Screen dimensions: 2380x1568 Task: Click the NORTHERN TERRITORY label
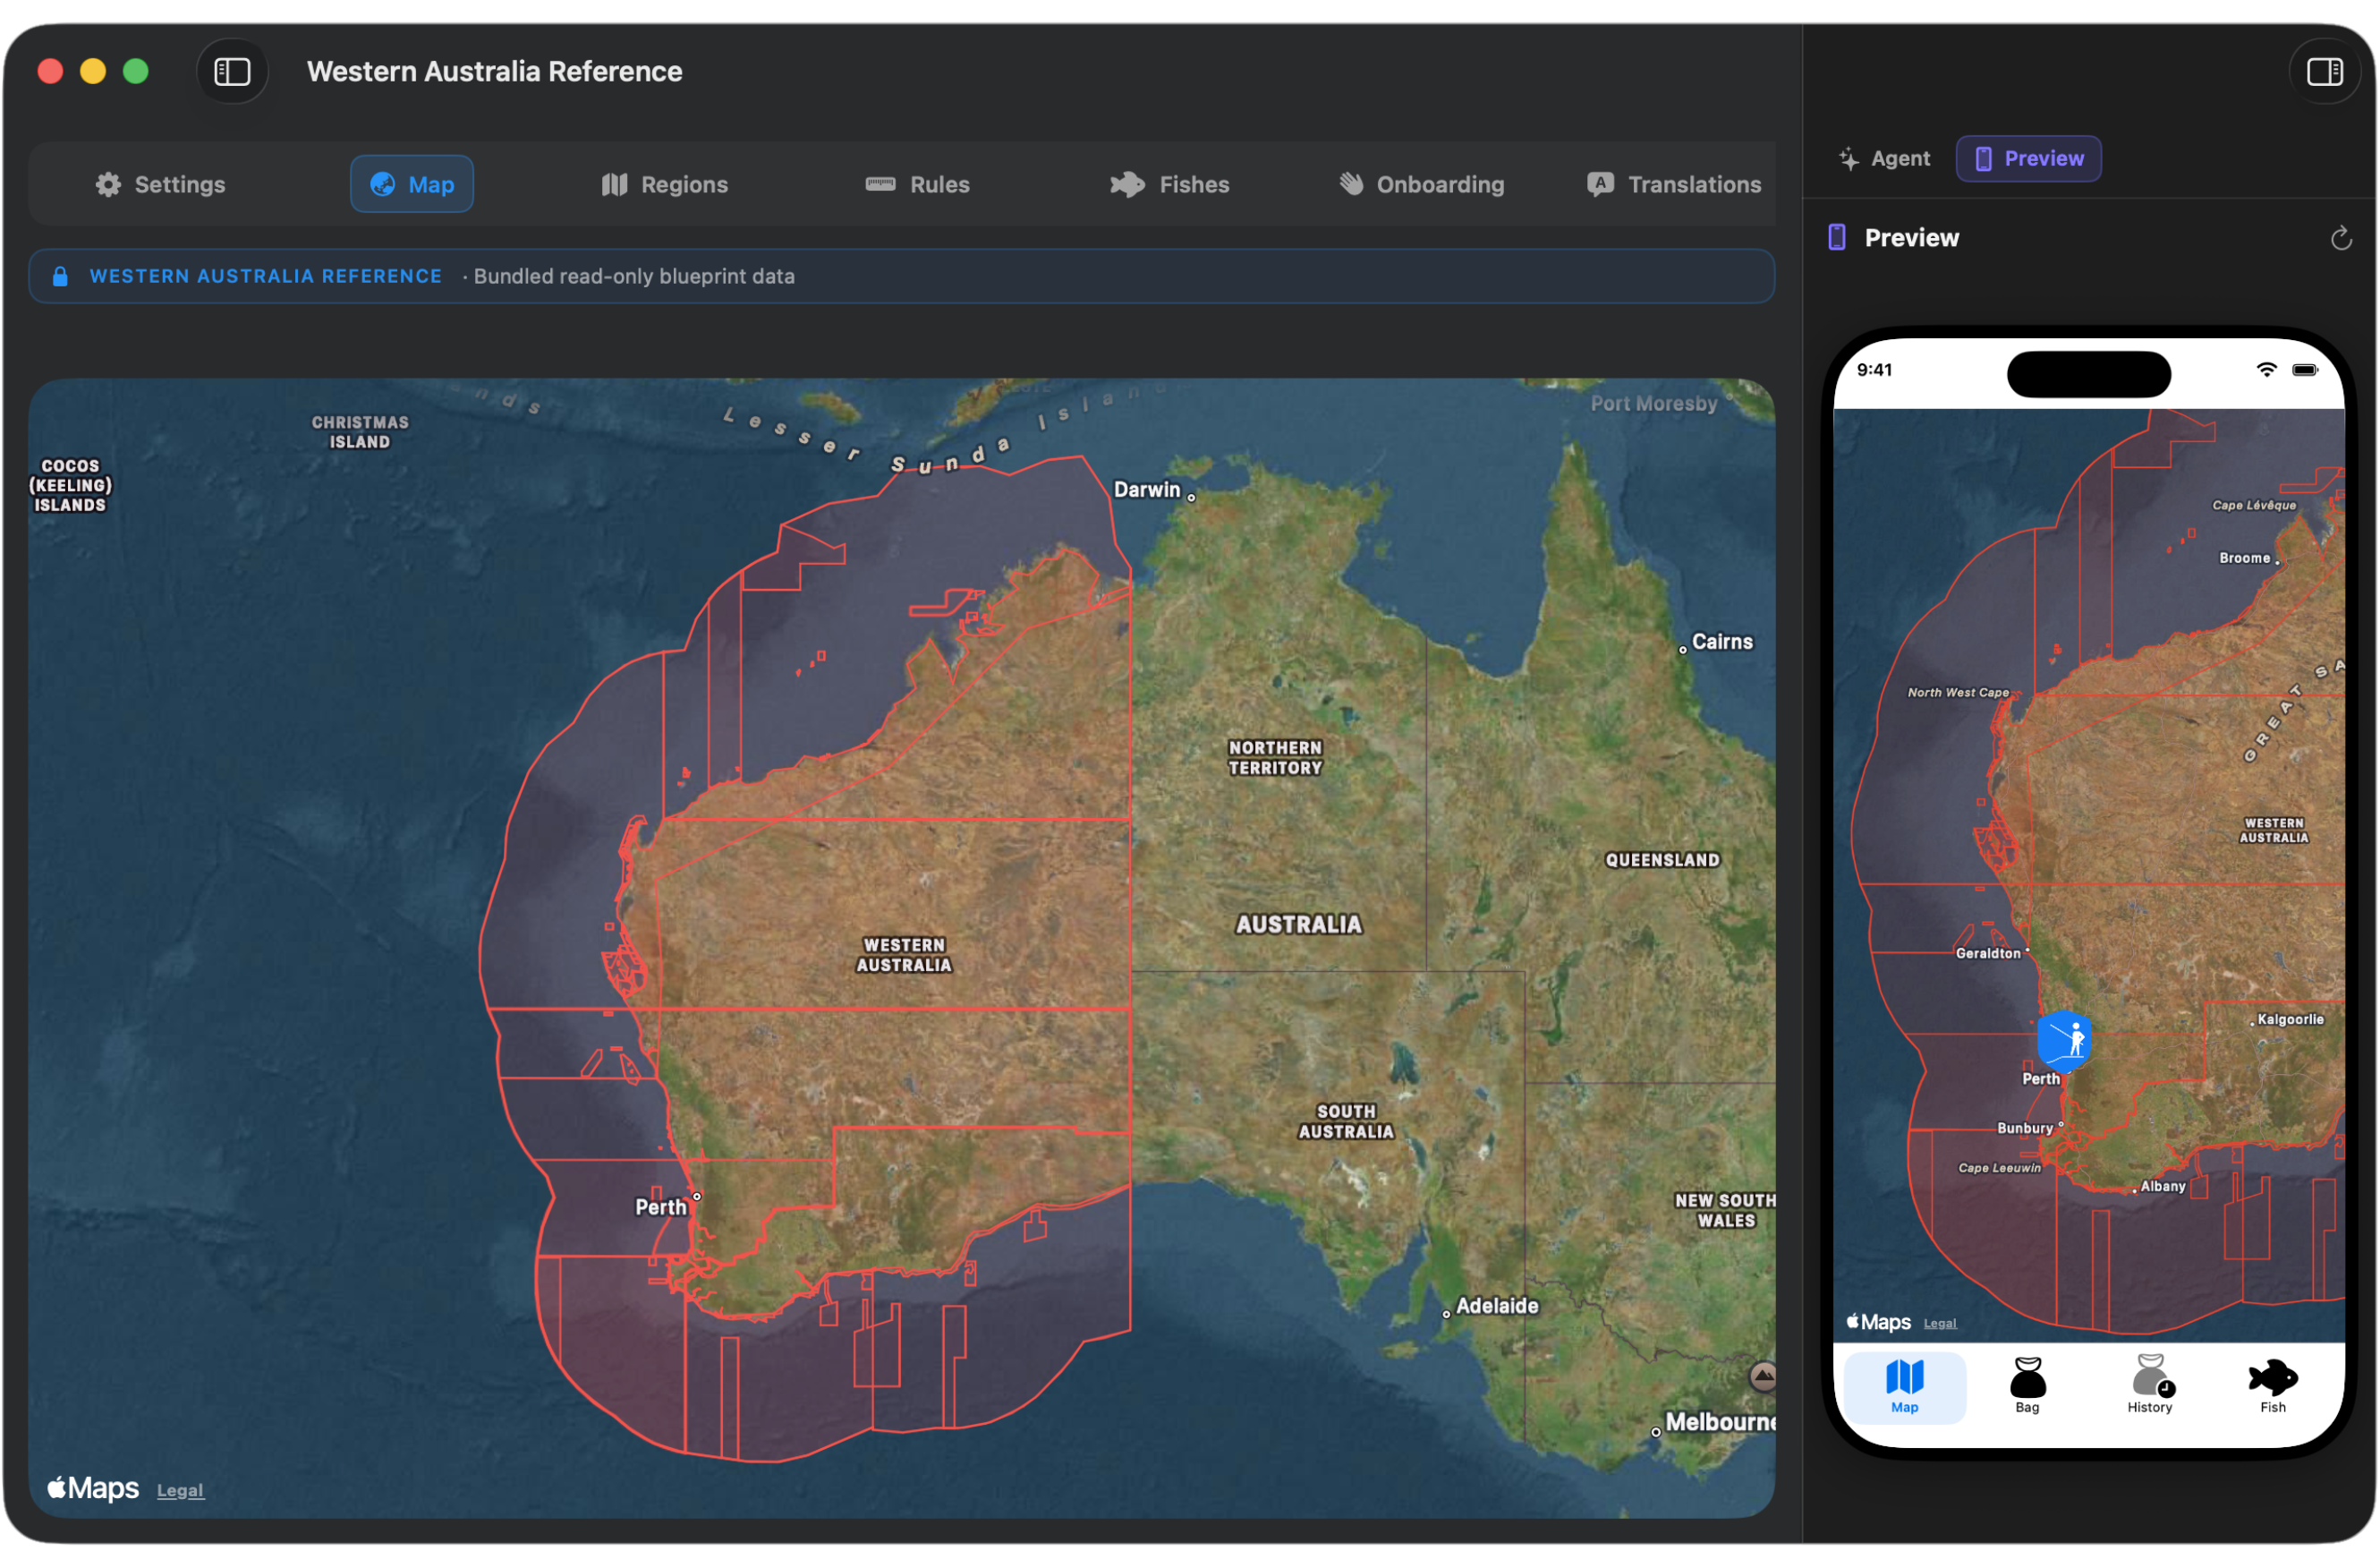(1275, 758)
